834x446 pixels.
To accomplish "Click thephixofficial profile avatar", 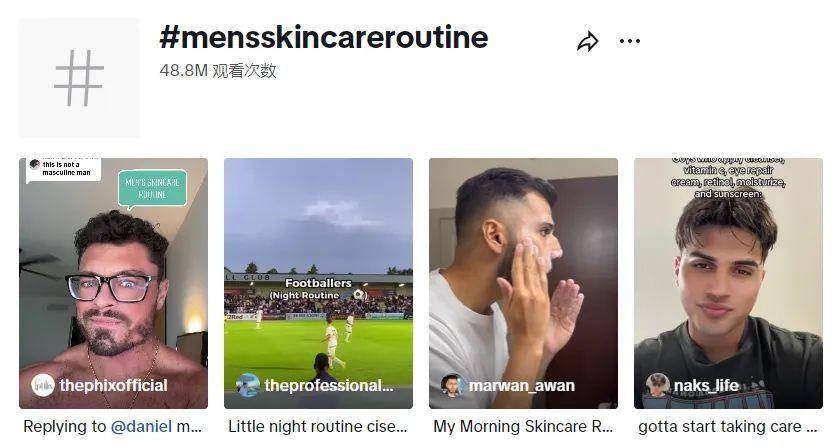I will [43, 385].
